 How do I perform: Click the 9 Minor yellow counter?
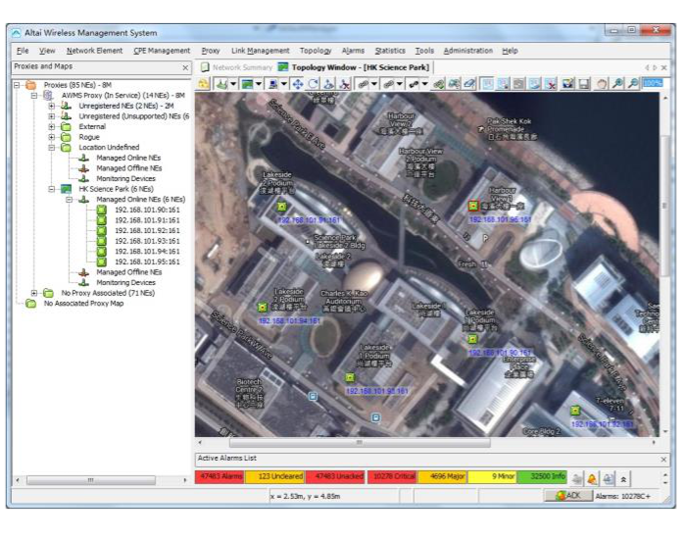coord(492,476)
